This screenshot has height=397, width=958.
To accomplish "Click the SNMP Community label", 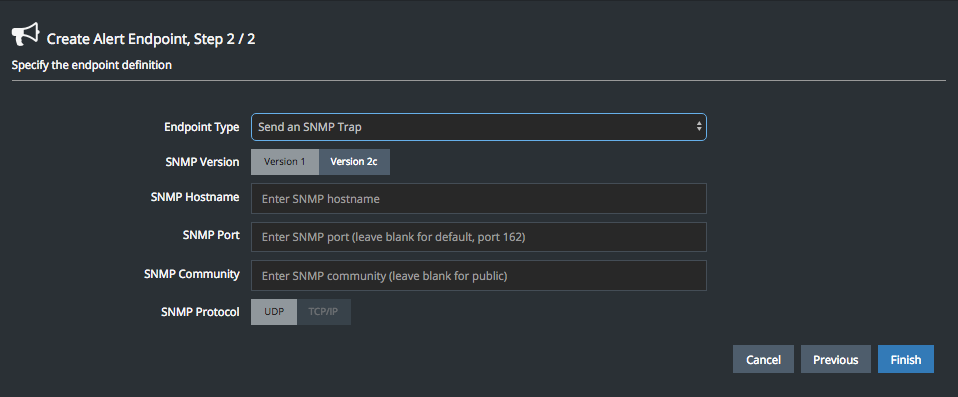I will [x=192, y=274].
